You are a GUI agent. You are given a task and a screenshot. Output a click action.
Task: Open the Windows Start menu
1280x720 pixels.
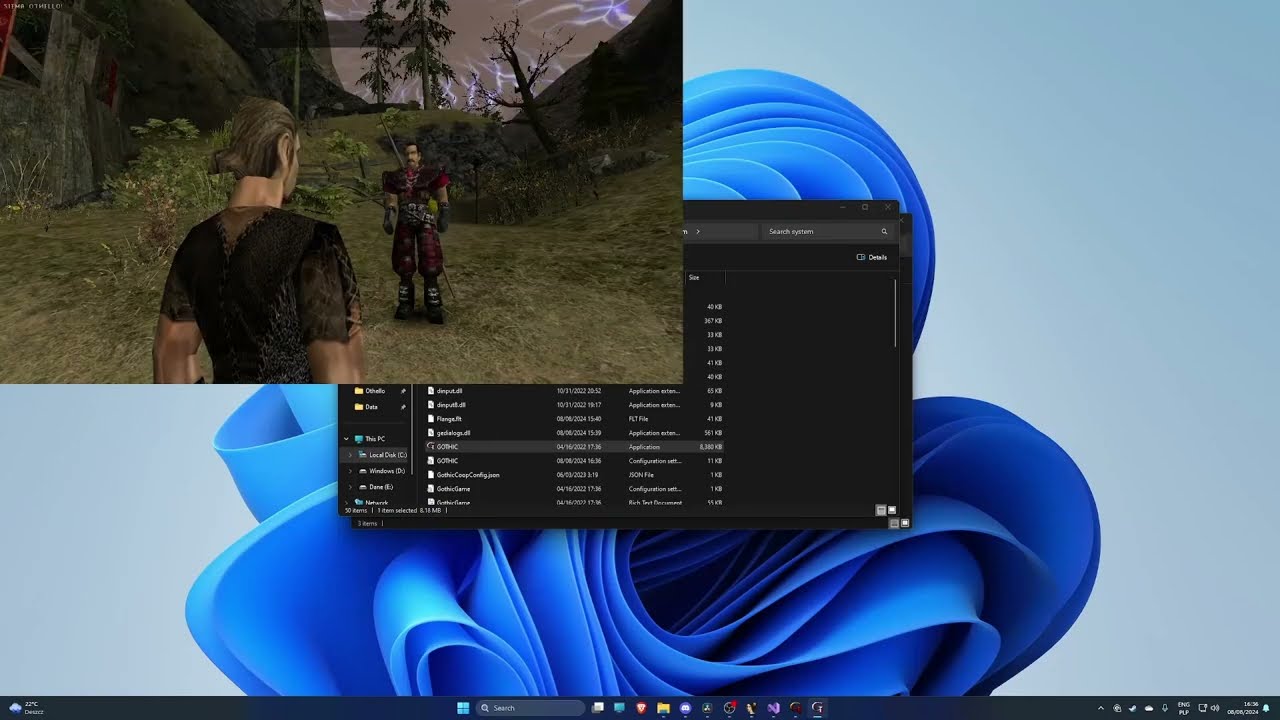(x=463, y=708)
